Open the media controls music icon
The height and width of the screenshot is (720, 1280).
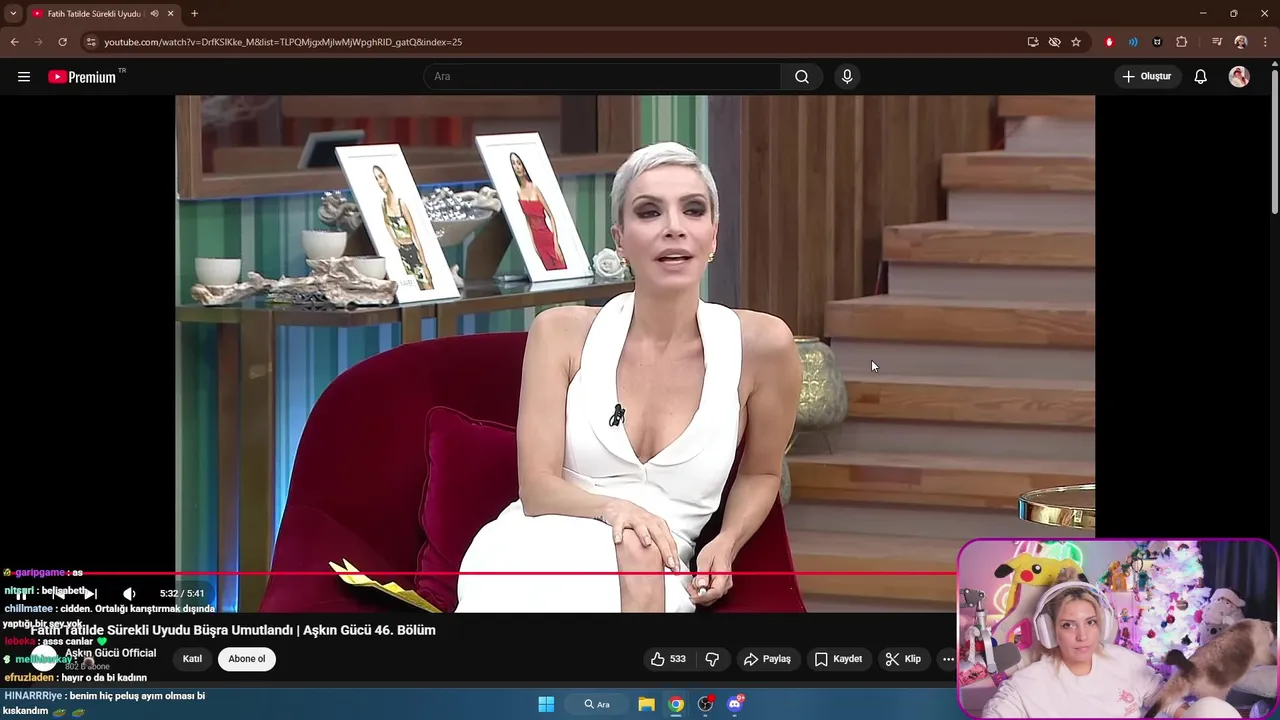pyautogui.click(x=1217, y=42)
